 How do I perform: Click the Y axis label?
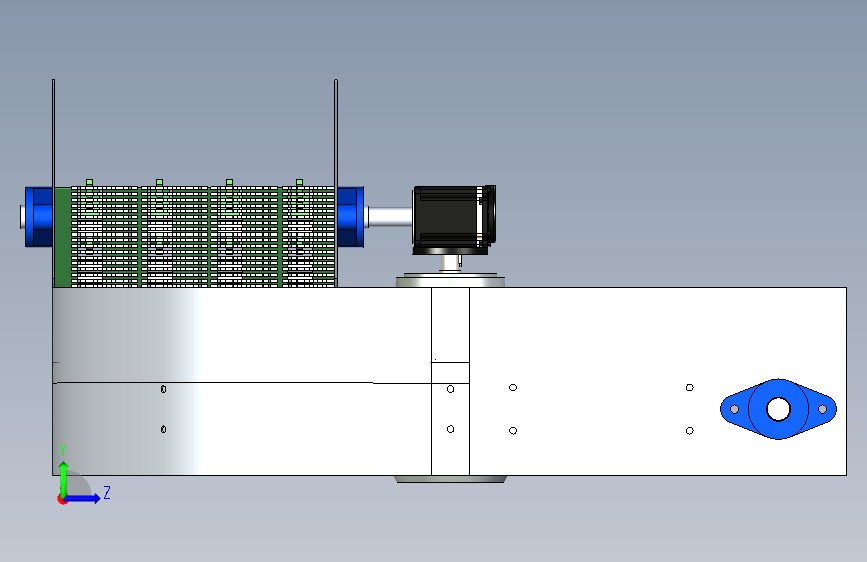(x=63, y=450)
